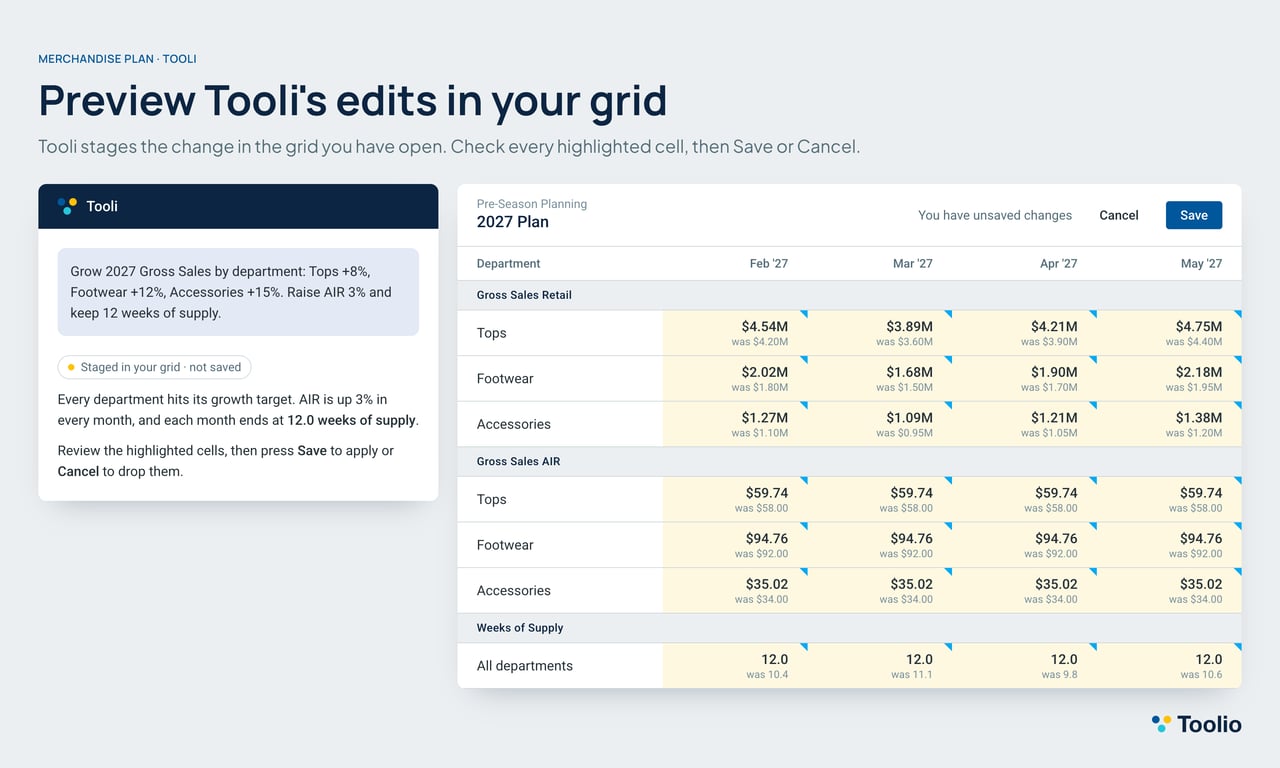Viewport: 1280px width, 768px height.
Task: Click the Gross Sales Retail section row
Action: pyautogui.click(x=849, y=295)
